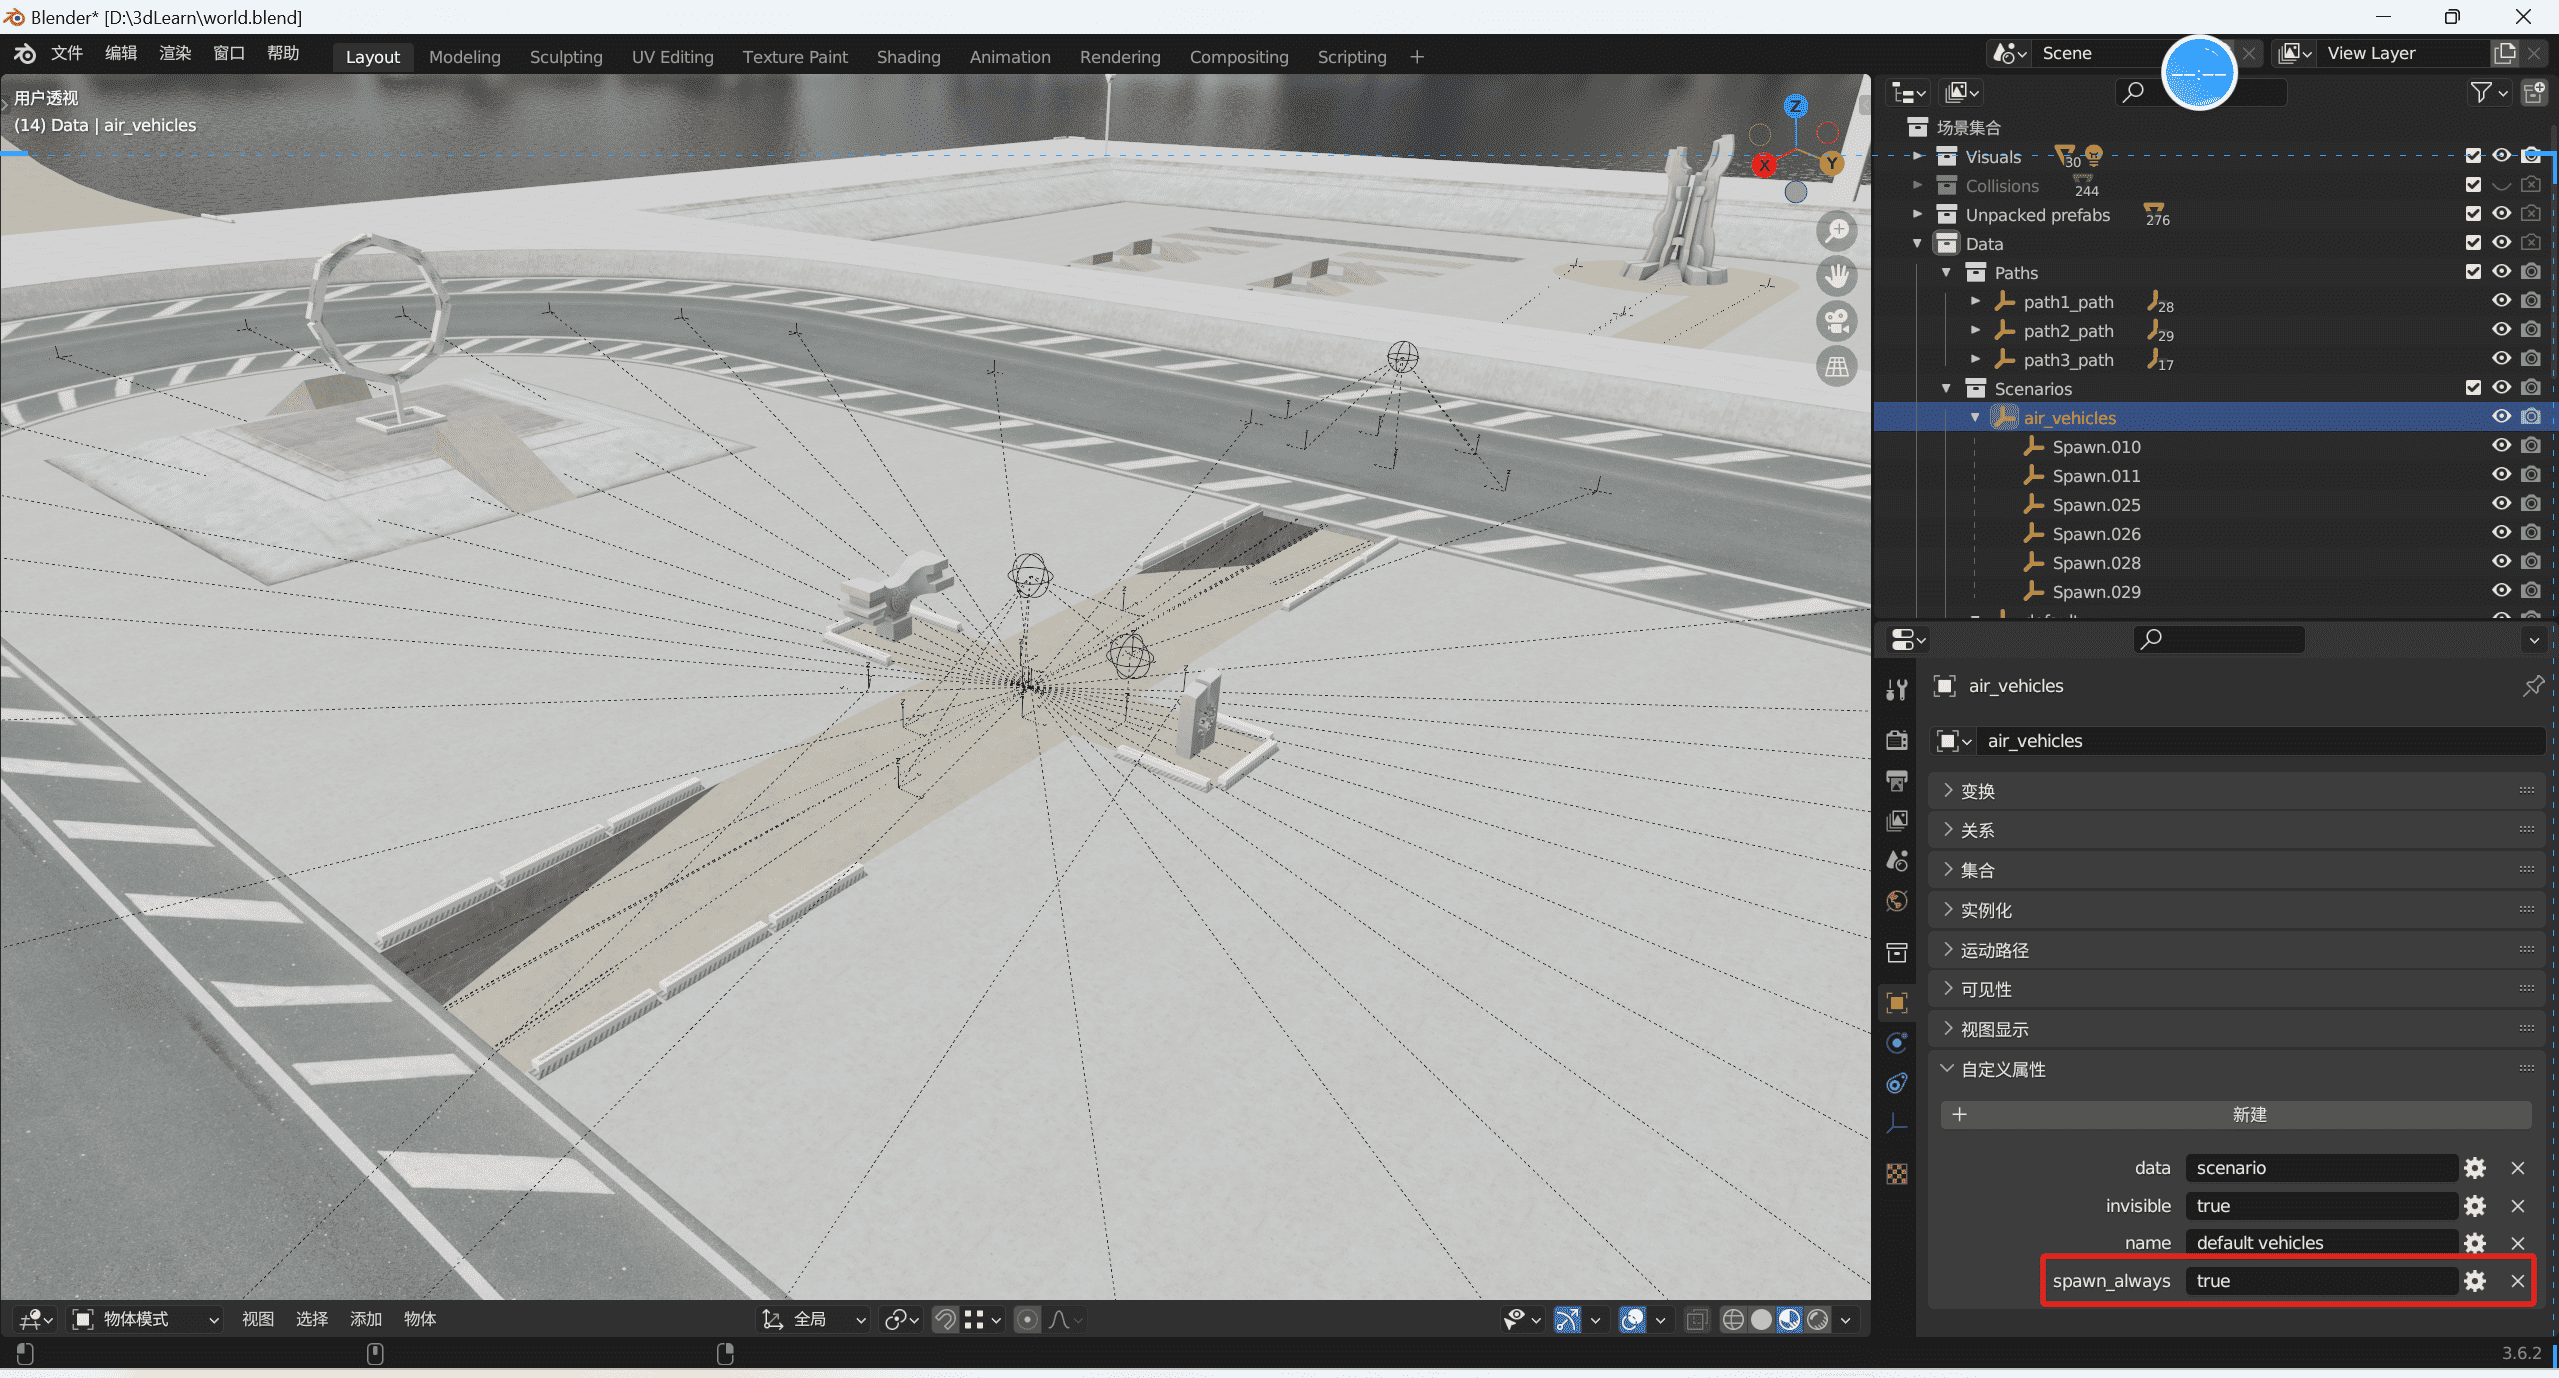Hide Spawn.026 with its eye icon

click(2501, 533)
